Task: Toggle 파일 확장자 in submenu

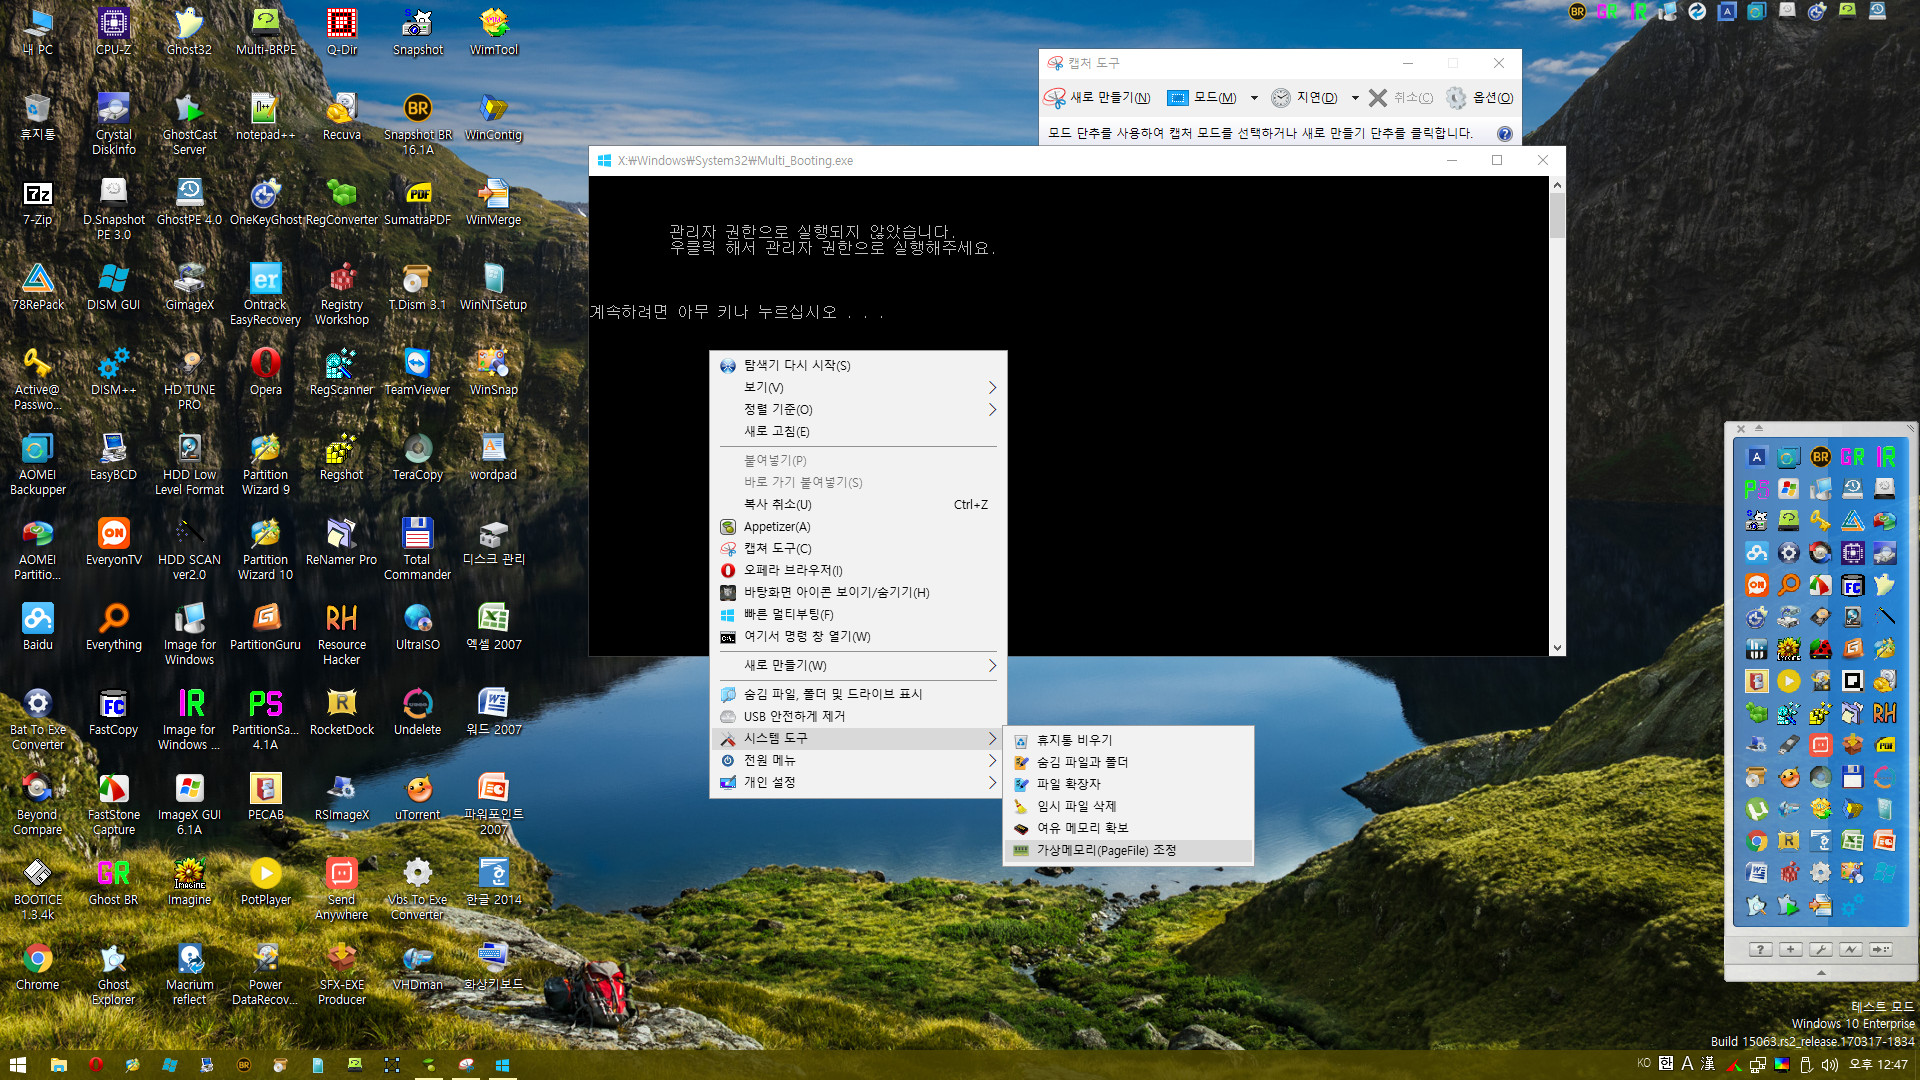Action: click(x=1128, y=784)
